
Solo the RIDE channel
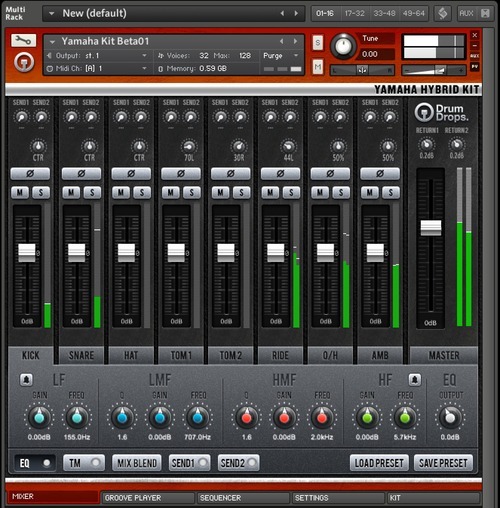click(291, 192)
